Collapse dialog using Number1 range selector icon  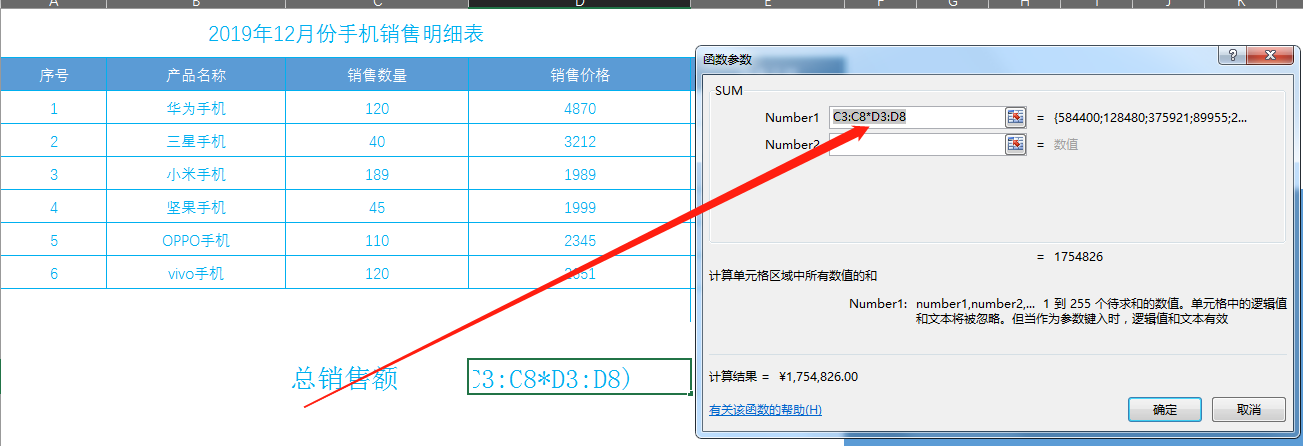(x=1016, y=117)
